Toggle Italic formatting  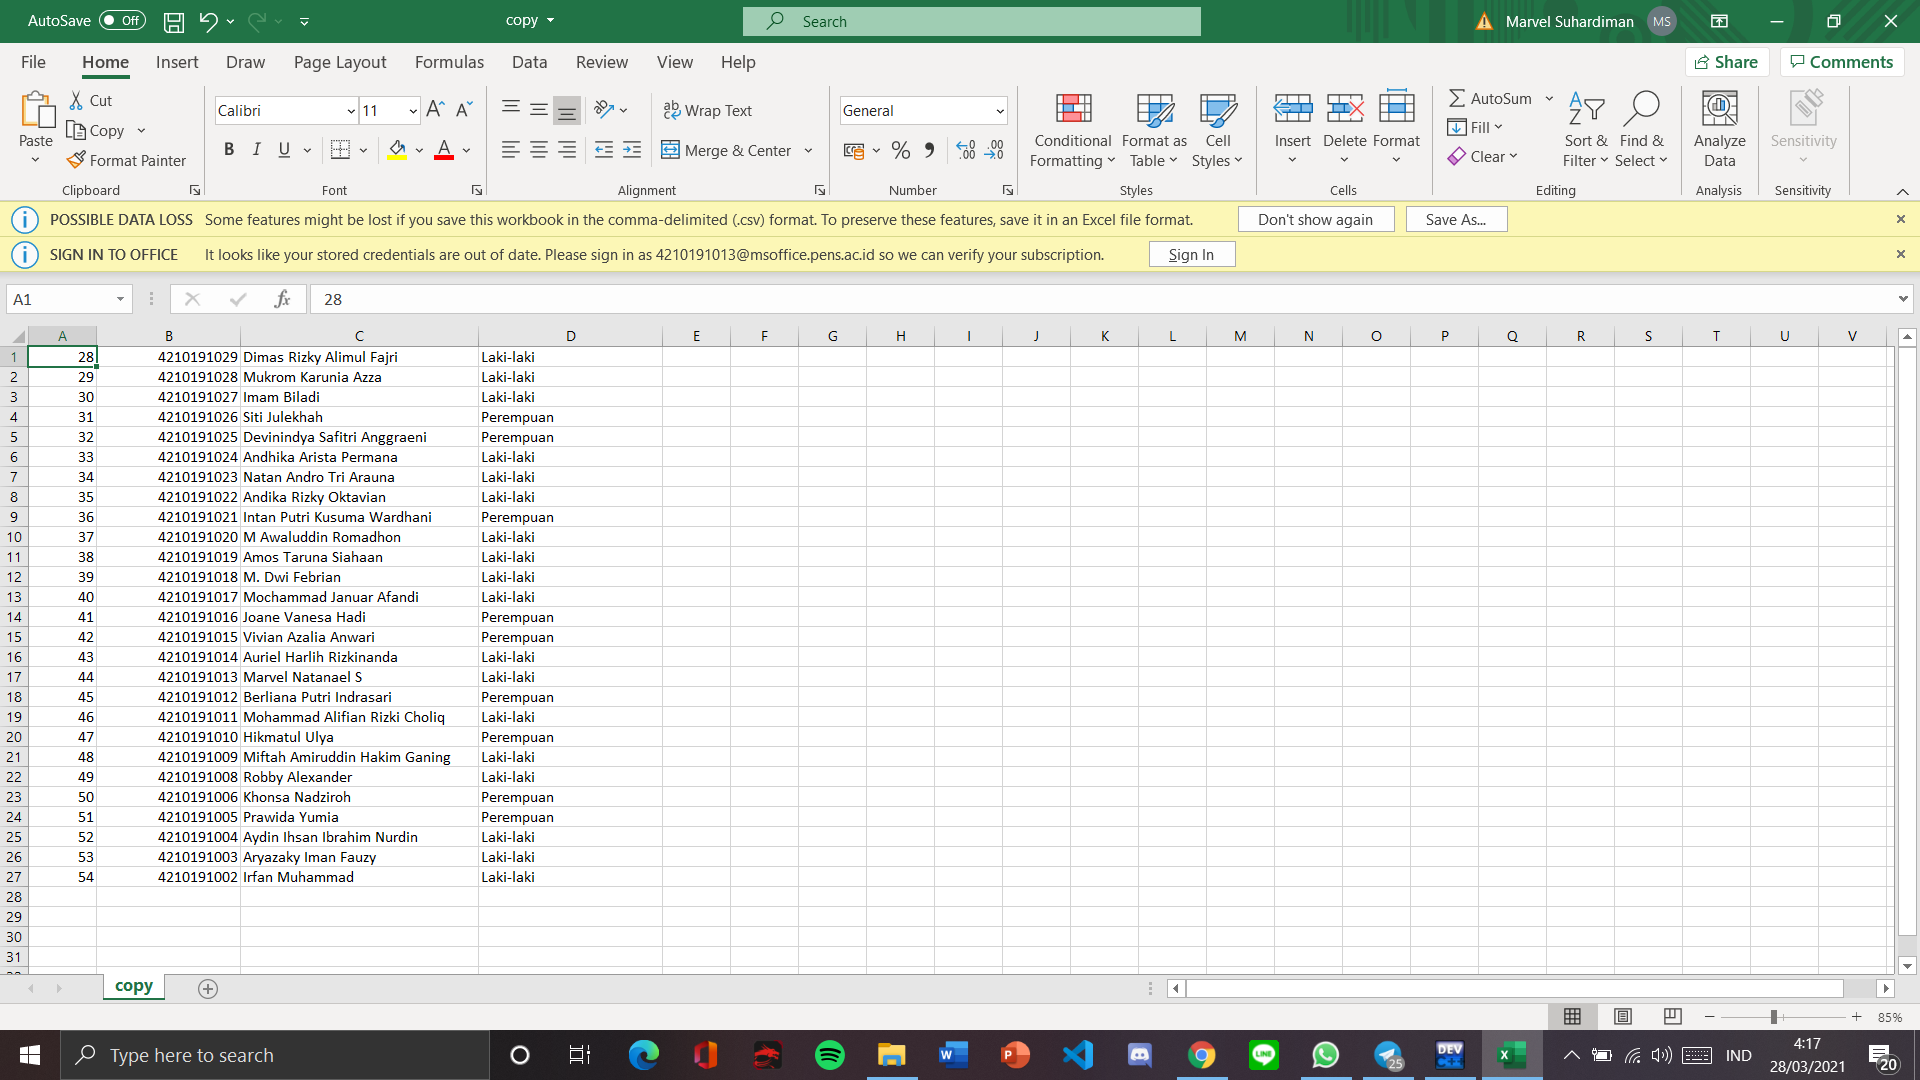[257, 150]
